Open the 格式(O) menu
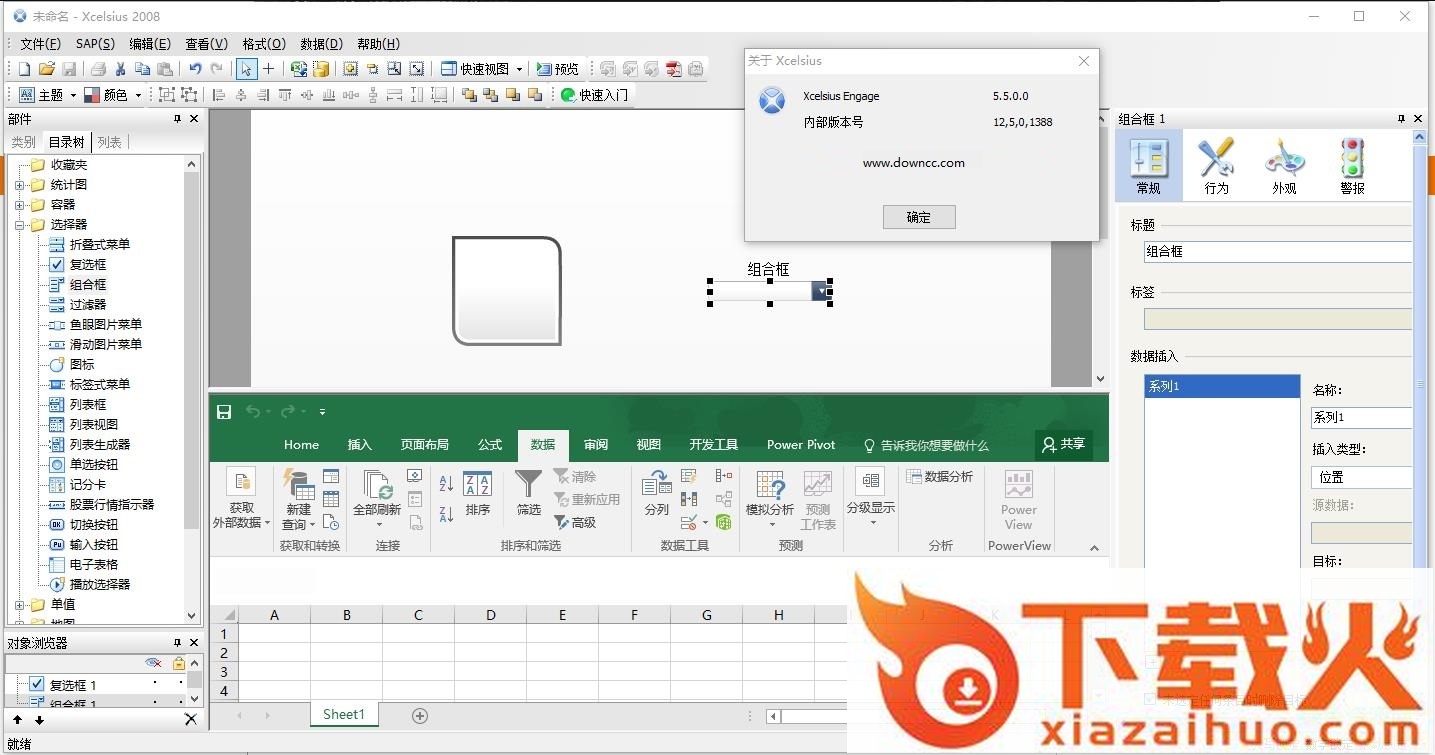This screenshot has height=755, width=1435. 264,44
